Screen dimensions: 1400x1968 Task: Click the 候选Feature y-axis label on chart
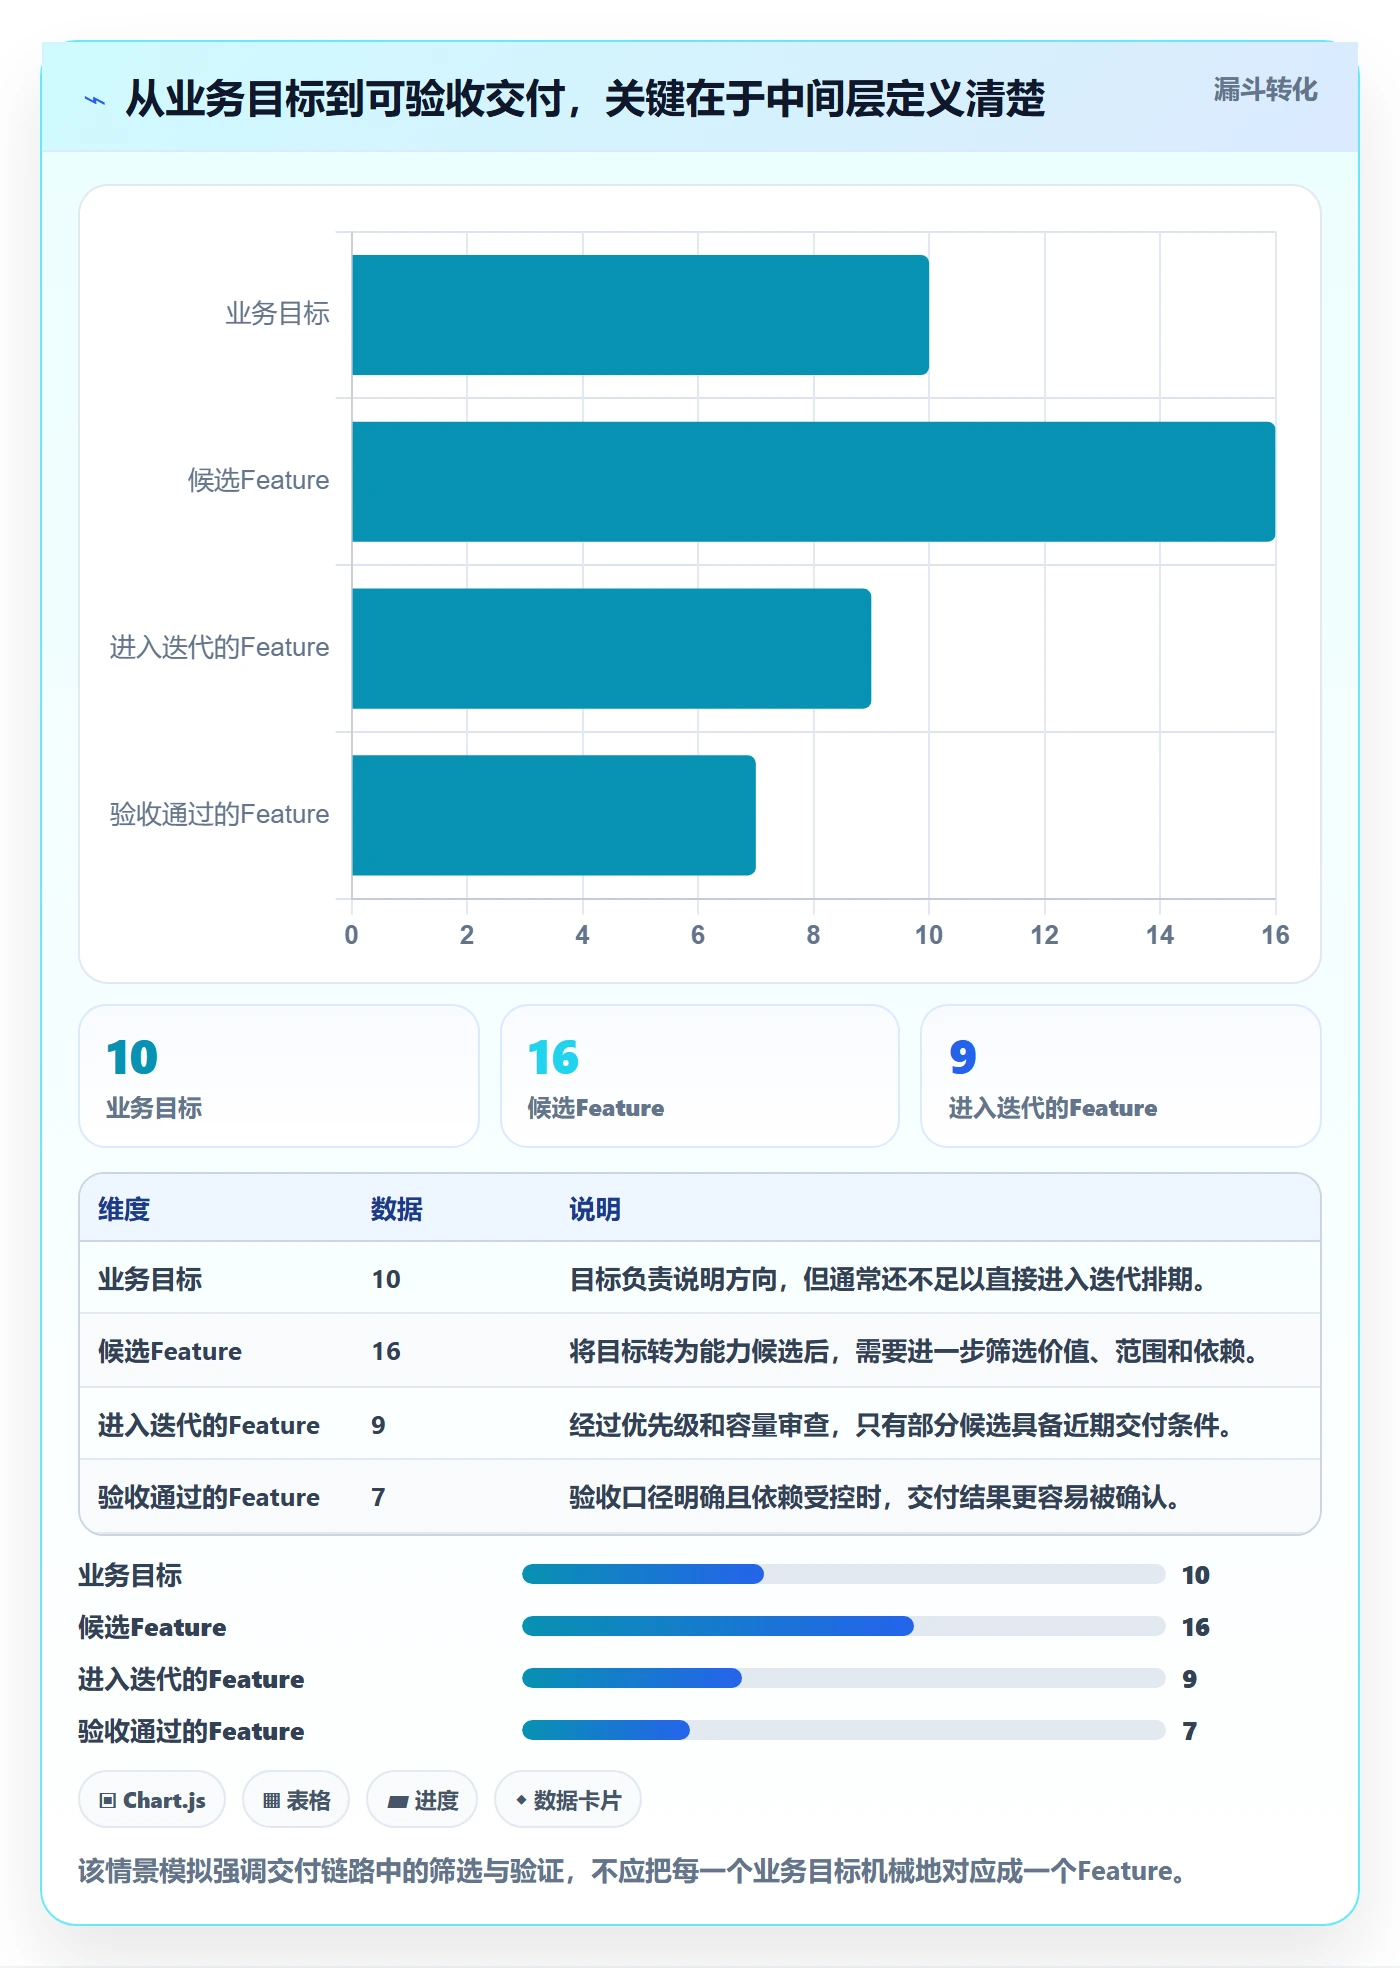pyautogui.click(x=258, y=481)
